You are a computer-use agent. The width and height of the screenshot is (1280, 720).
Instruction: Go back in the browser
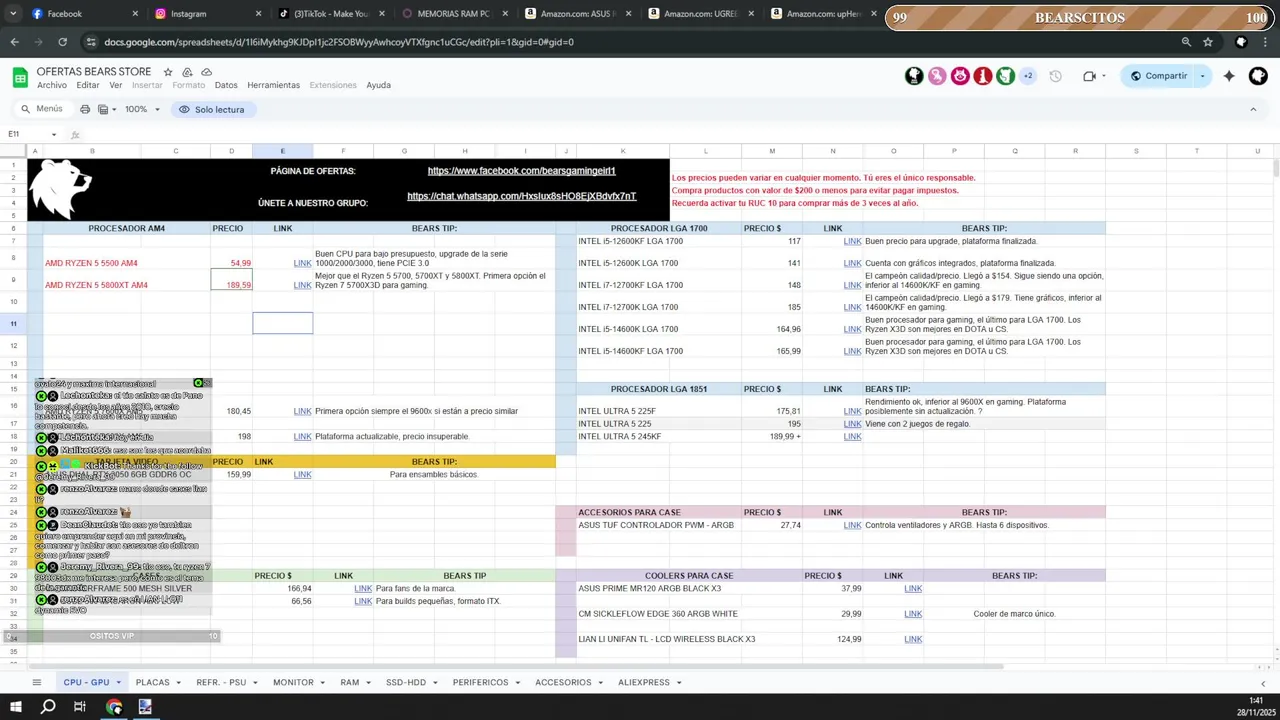click(14, 42)
